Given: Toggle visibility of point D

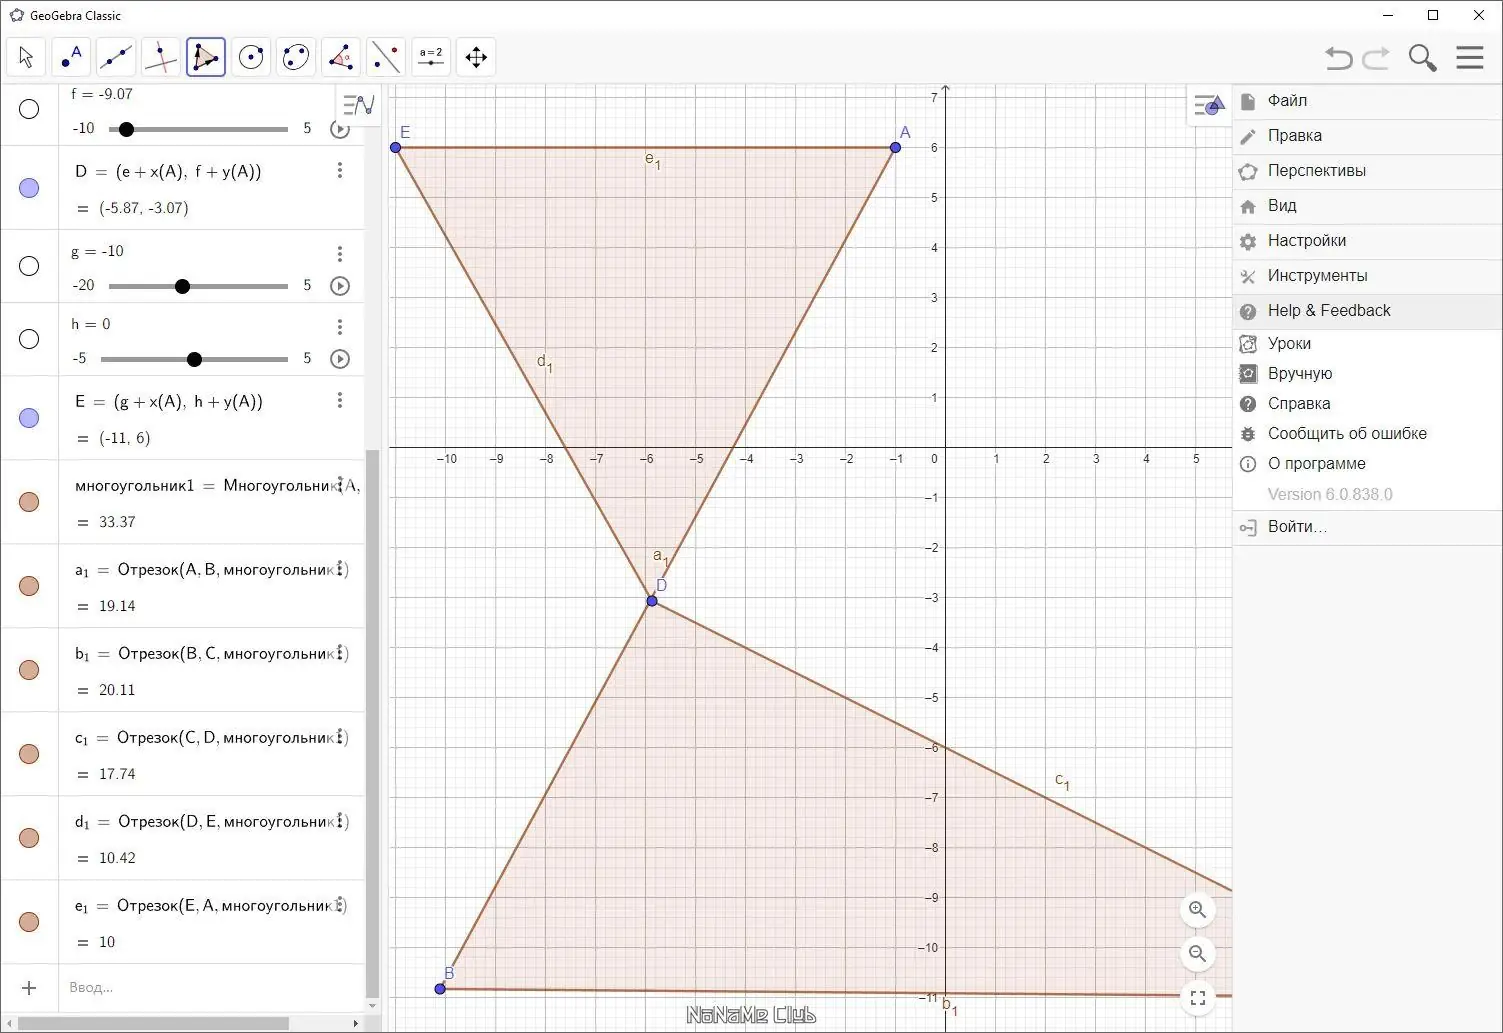Looking at the screenshot, I should coord(29,188).
